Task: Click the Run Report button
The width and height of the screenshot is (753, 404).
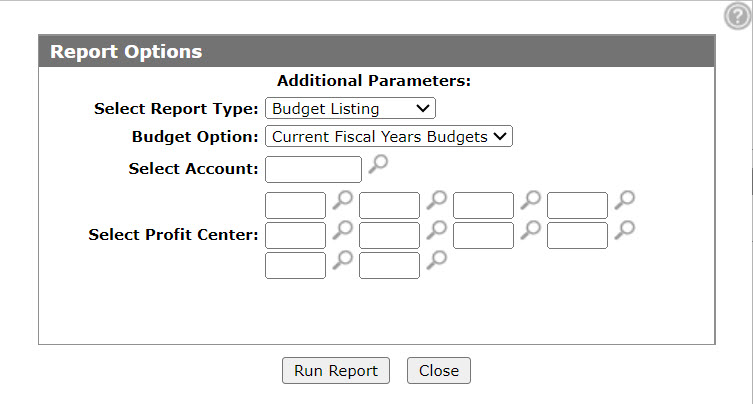Action: [336, 370]
